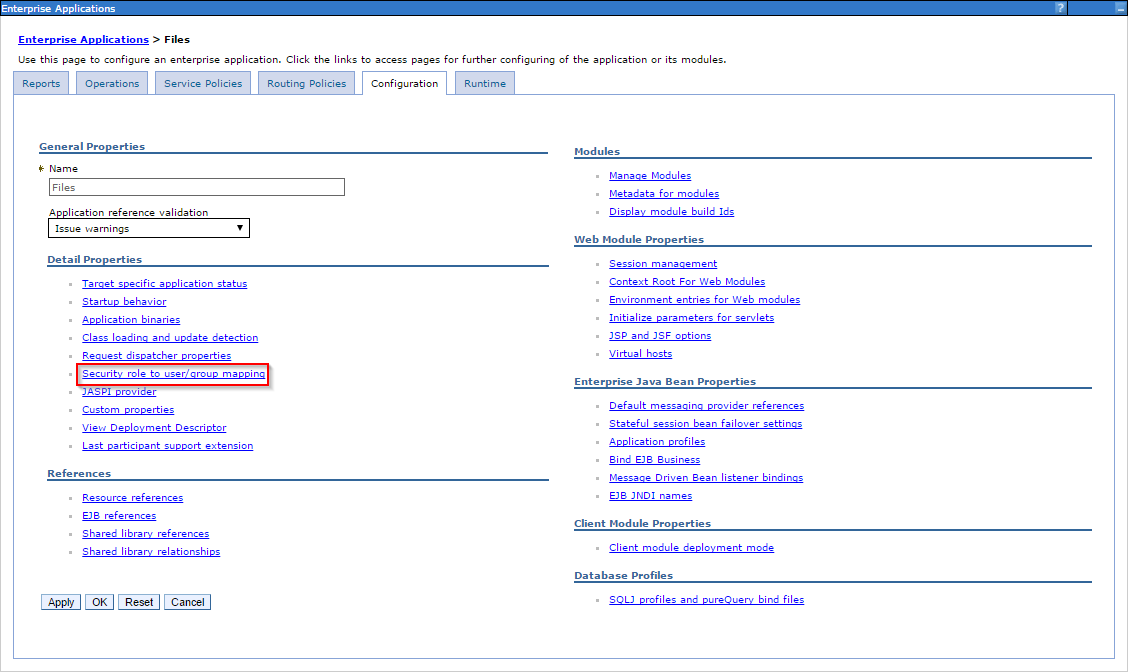Click the OK button
Viewport: 1128px width, 672px height.
99,601
